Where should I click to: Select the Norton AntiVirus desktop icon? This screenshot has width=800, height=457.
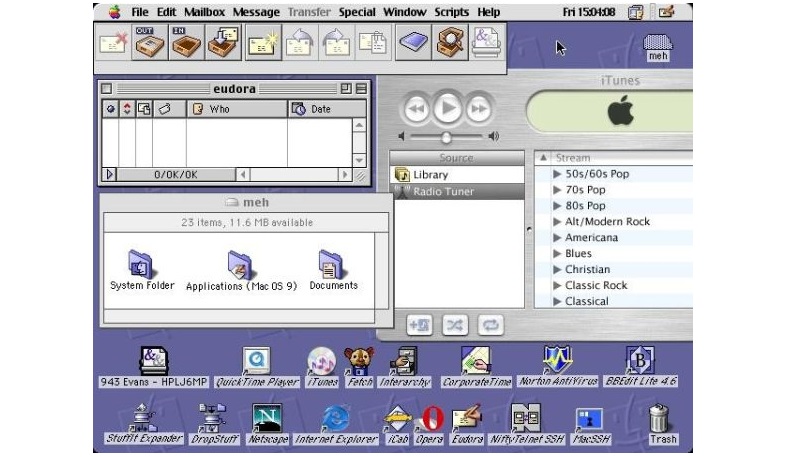(x=557, y=361)
